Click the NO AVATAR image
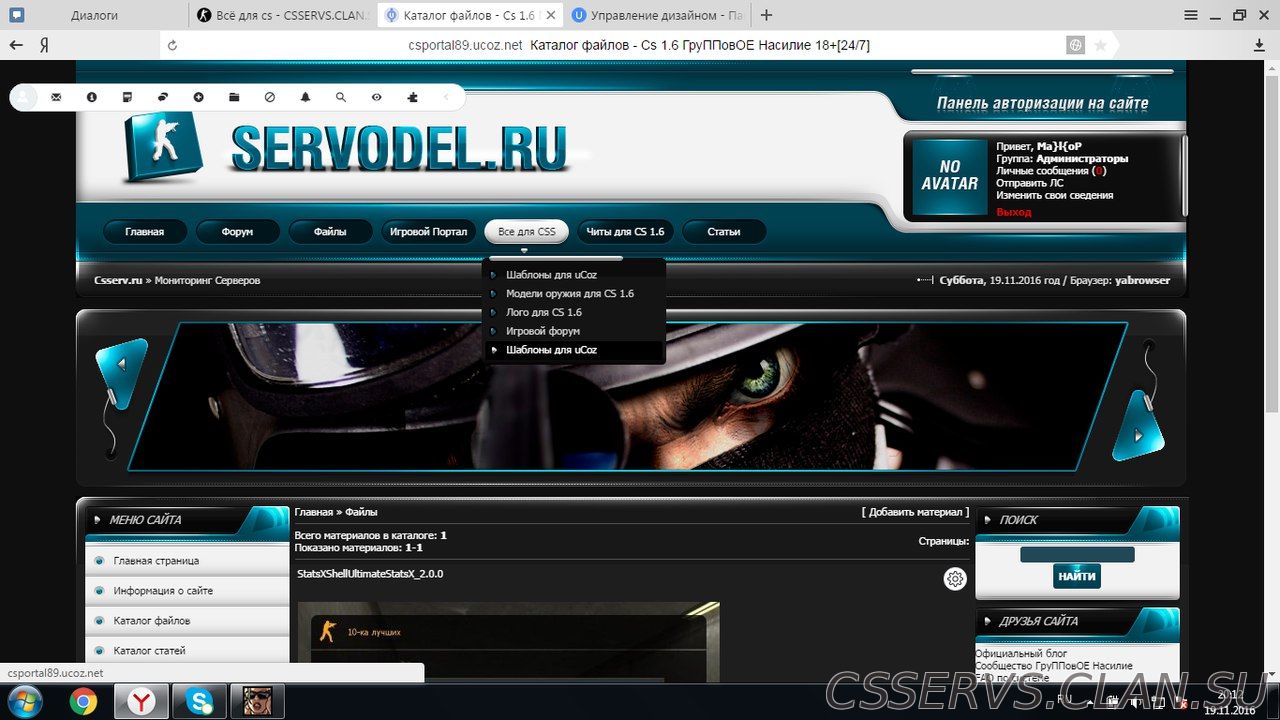Screen dimensions: 1280x720 coord(949,176)
